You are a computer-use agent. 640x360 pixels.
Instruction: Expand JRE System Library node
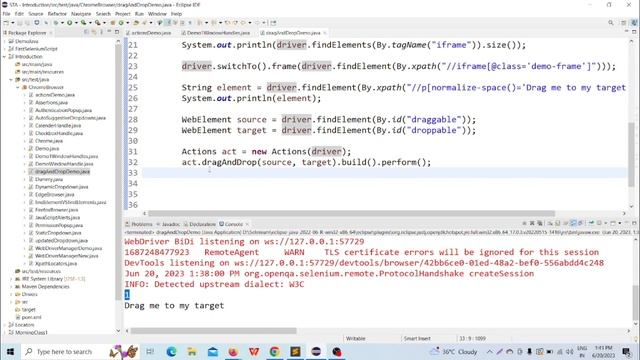(x=11, y=279)
